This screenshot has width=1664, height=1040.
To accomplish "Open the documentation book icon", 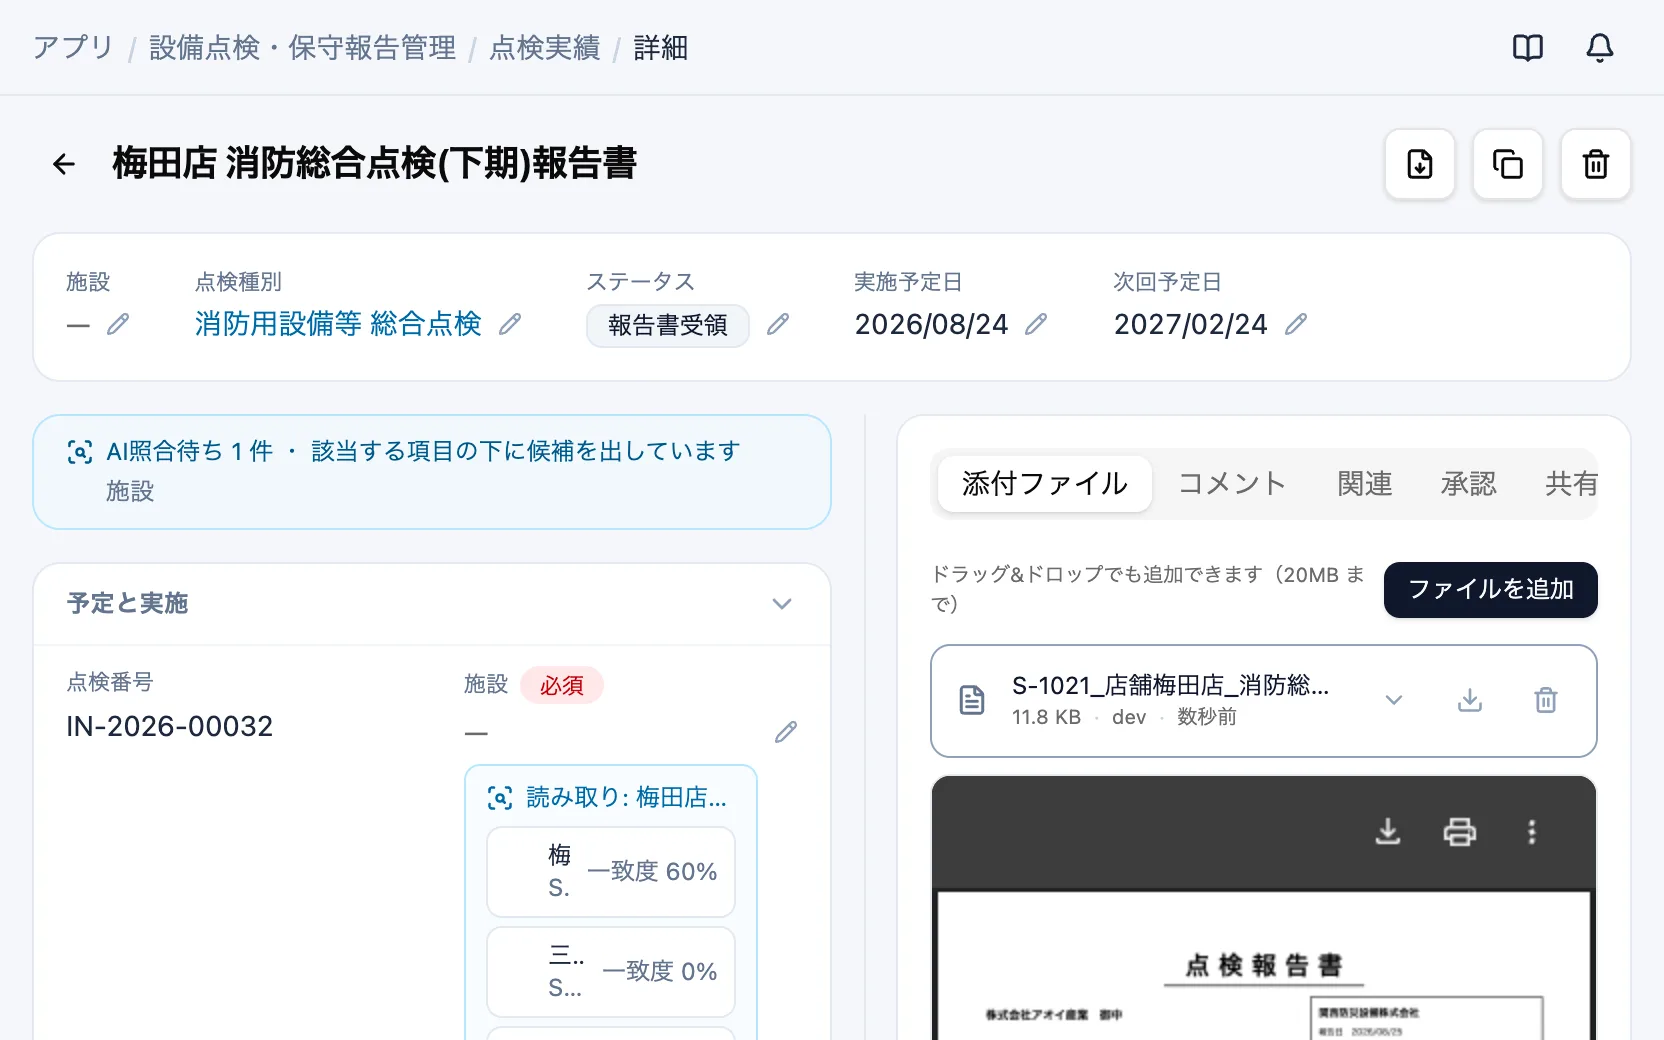I will 1528,47.
